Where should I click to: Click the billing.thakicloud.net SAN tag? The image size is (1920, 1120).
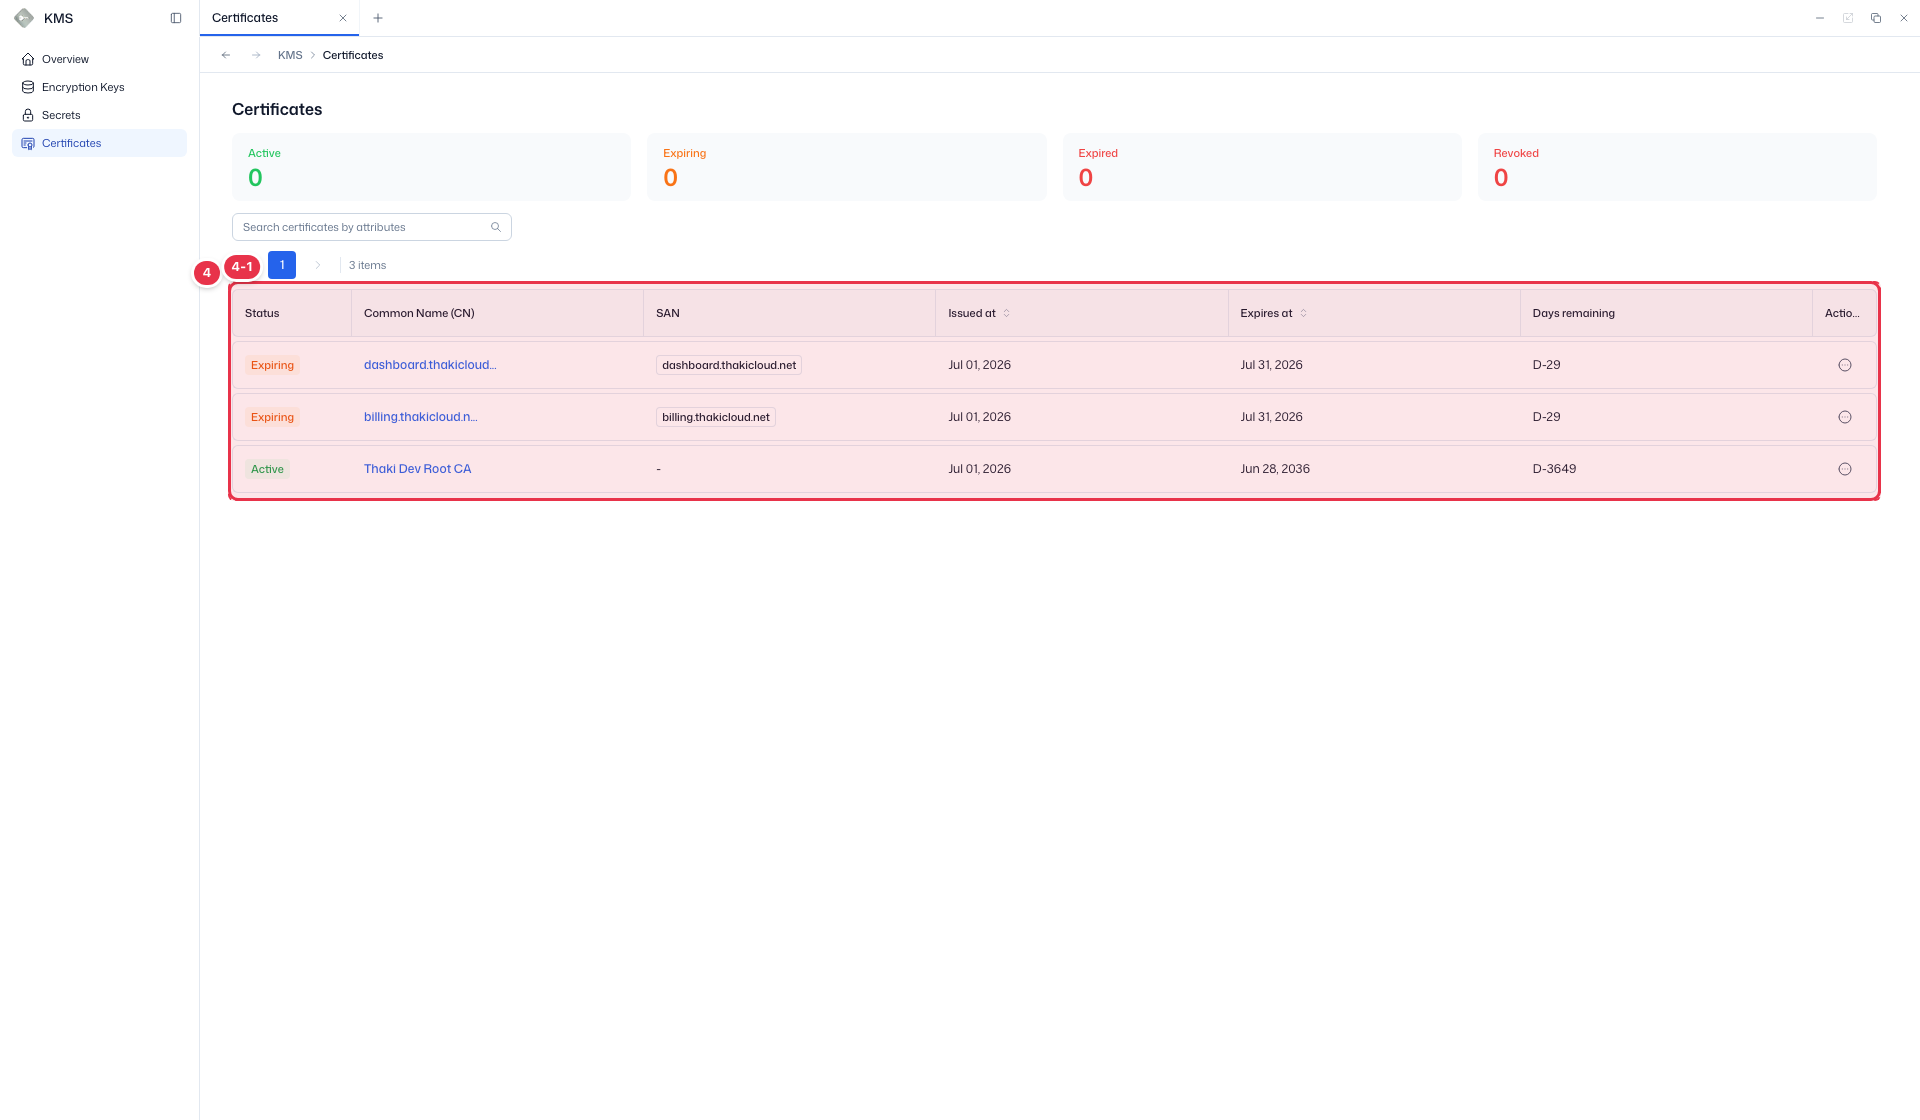coord(716,417)
